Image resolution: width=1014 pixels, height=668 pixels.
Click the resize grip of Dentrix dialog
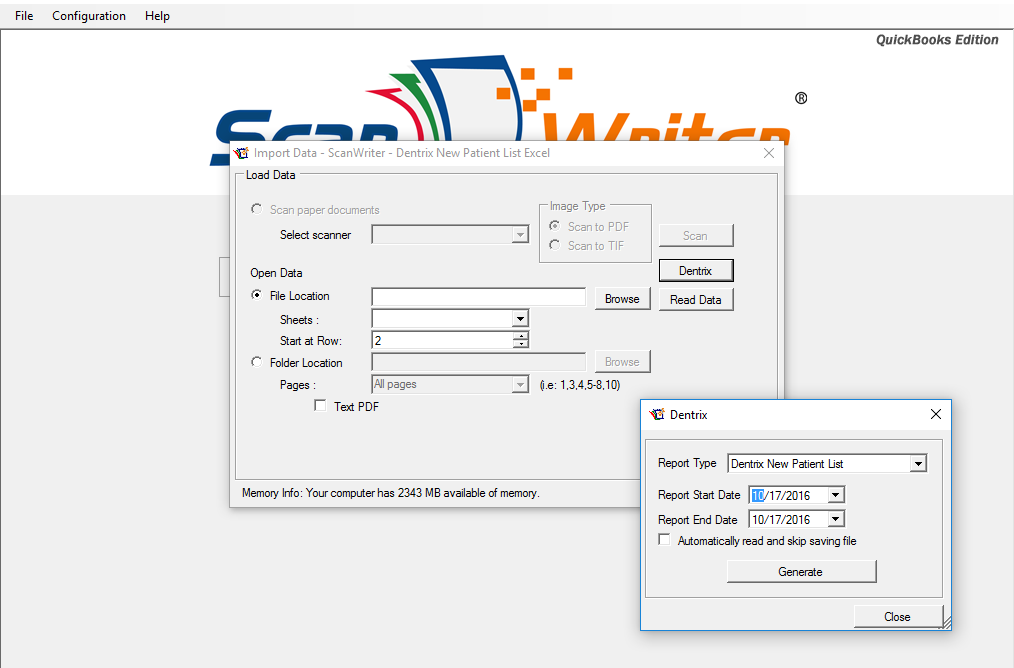click(x=946, y=623)
